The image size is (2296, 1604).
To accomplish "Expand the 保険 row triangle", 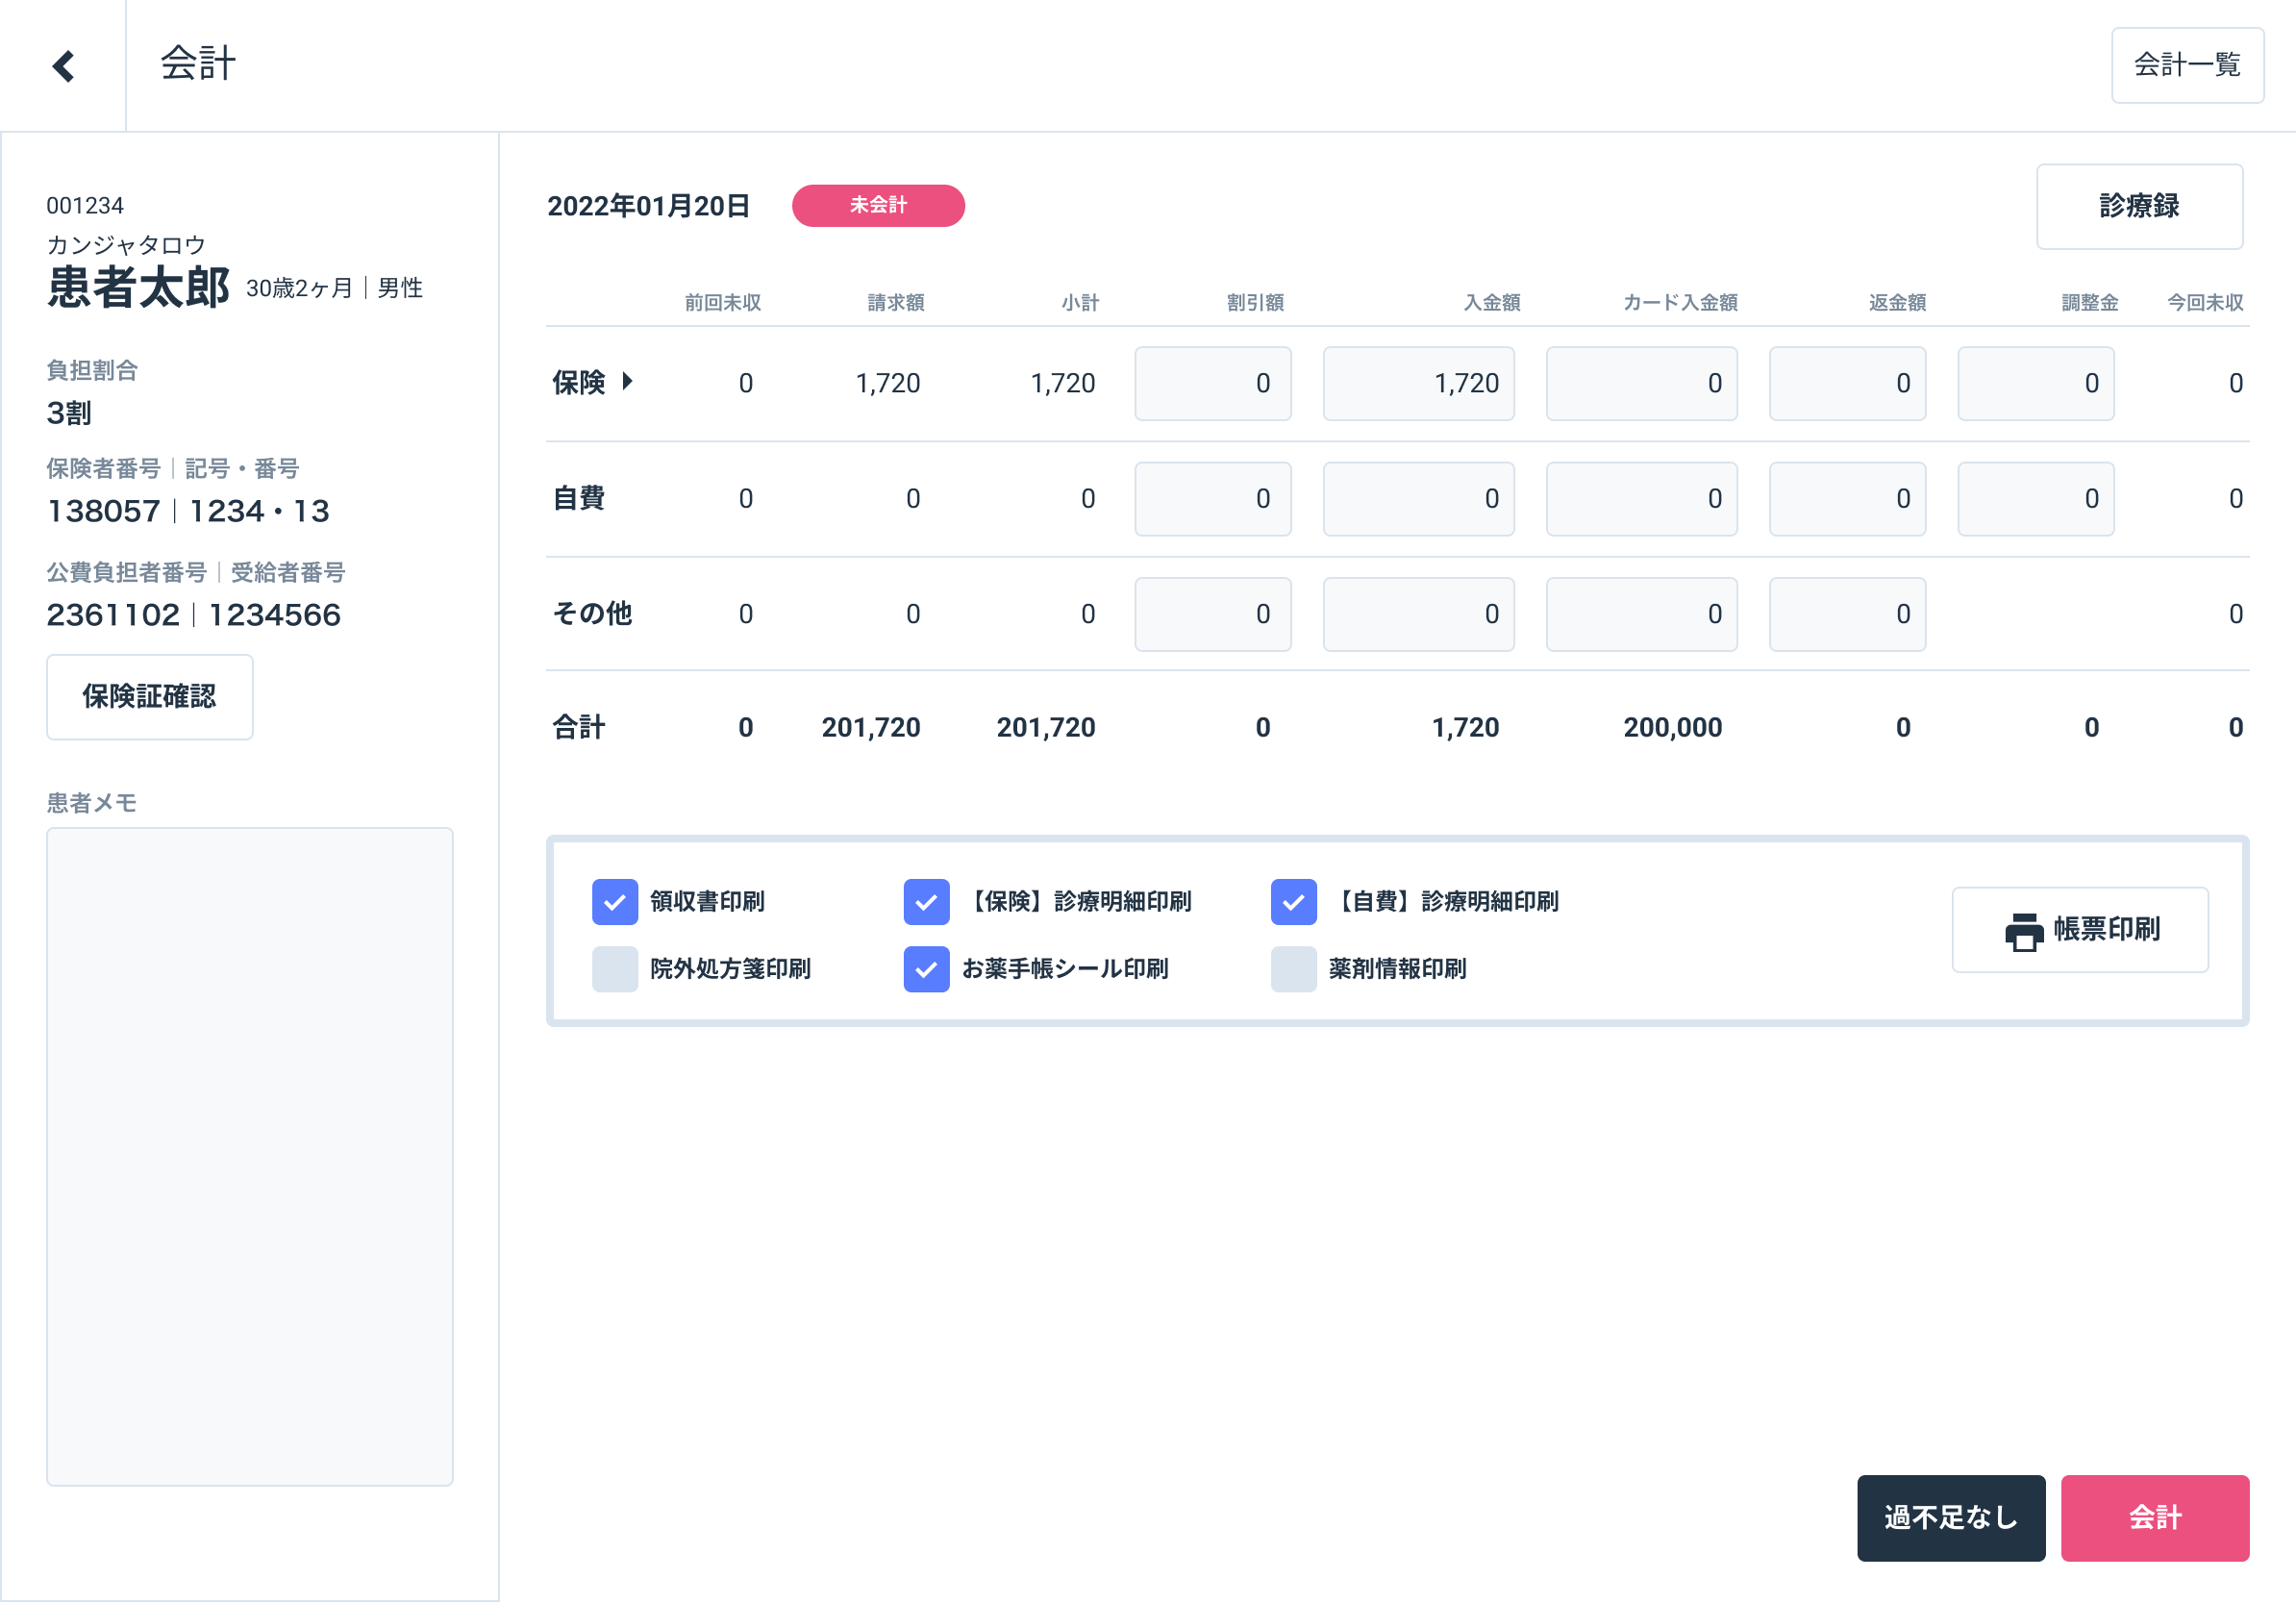I will pos(627,381).
